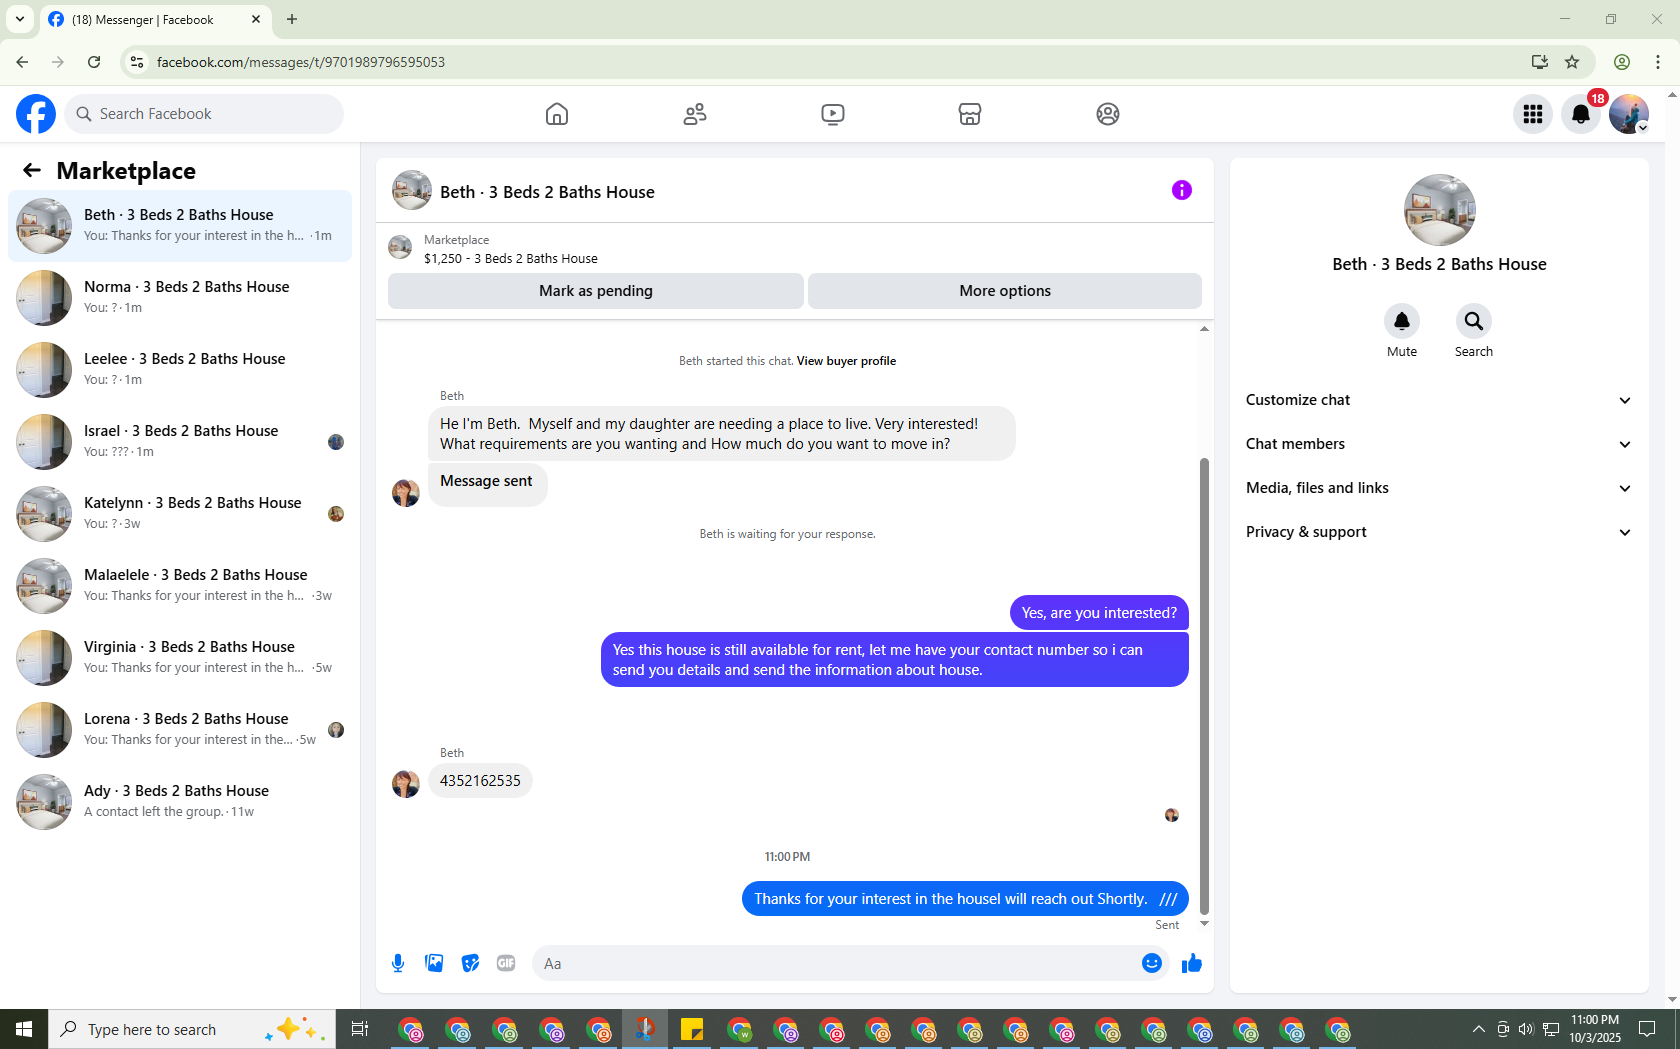
Task: Send a thumbs-up like
Action: click(x=1192, y=963)
